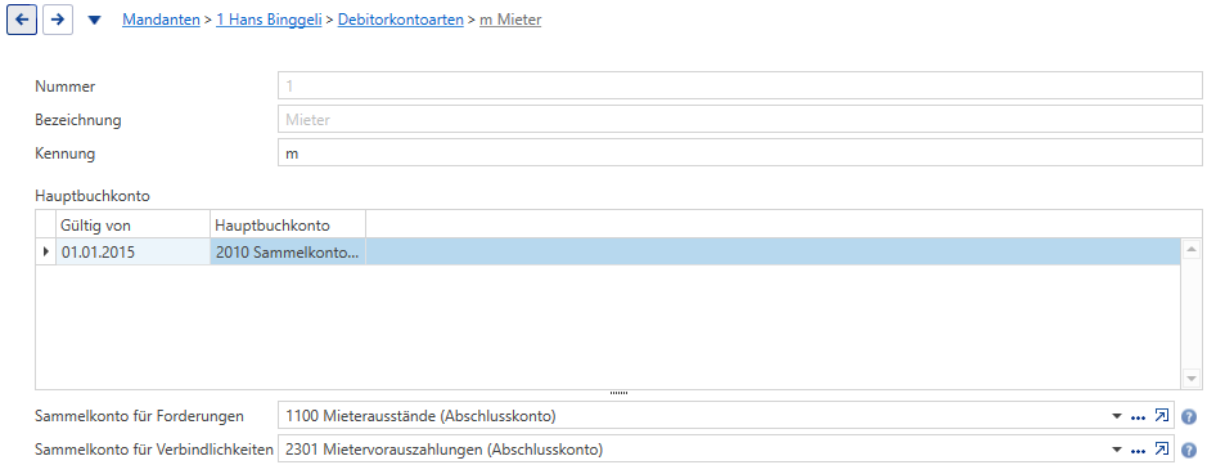Expand dropdown arrow for Verbindlichkeiten account
The height and width of the screenshot is (465, 1207).
coord(1117,449)
